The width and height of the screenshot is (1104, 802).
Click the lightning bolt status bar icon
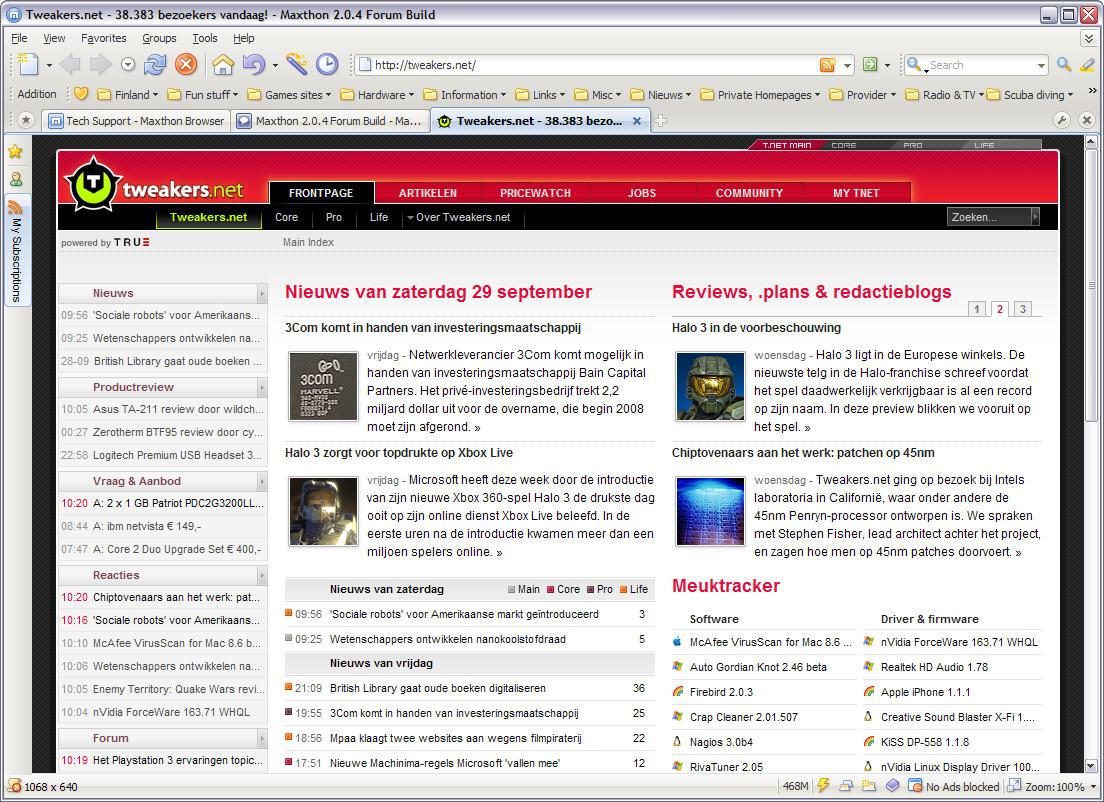click(822, 786)
